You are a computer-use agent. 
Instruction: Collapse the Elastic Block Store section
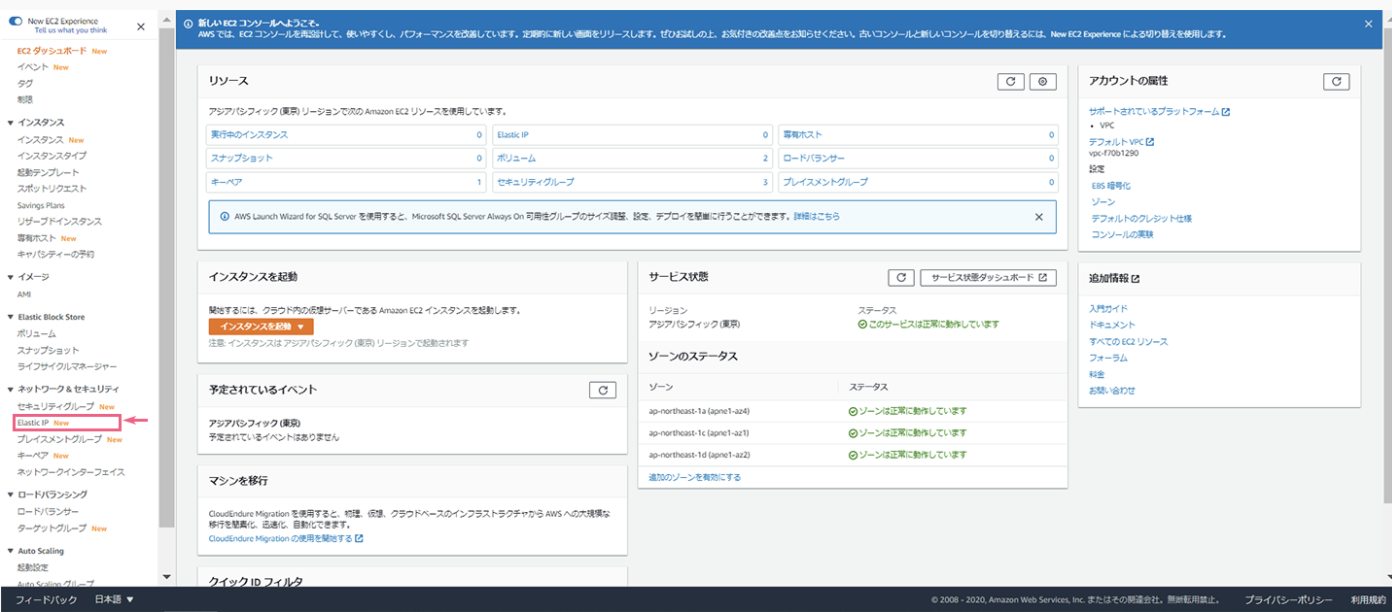click(x=11, y=317)
